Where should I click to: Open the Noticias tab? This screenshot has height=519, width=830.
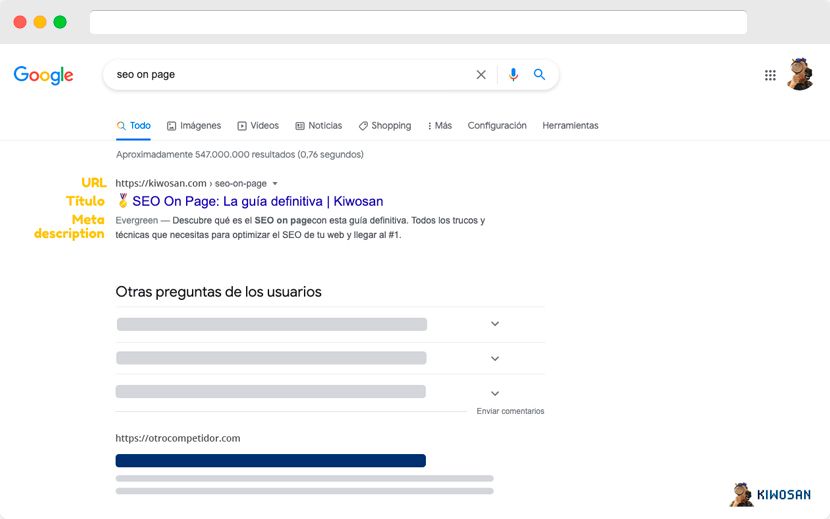[x=318, y=126]
